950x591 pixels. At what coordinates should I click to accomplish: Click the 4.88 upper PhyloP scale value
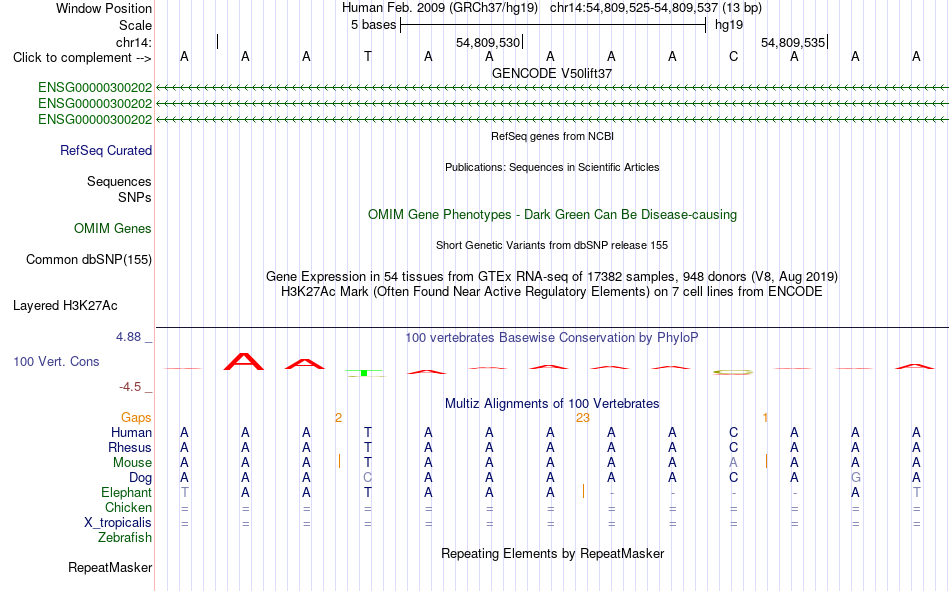(x=128, y=337)
